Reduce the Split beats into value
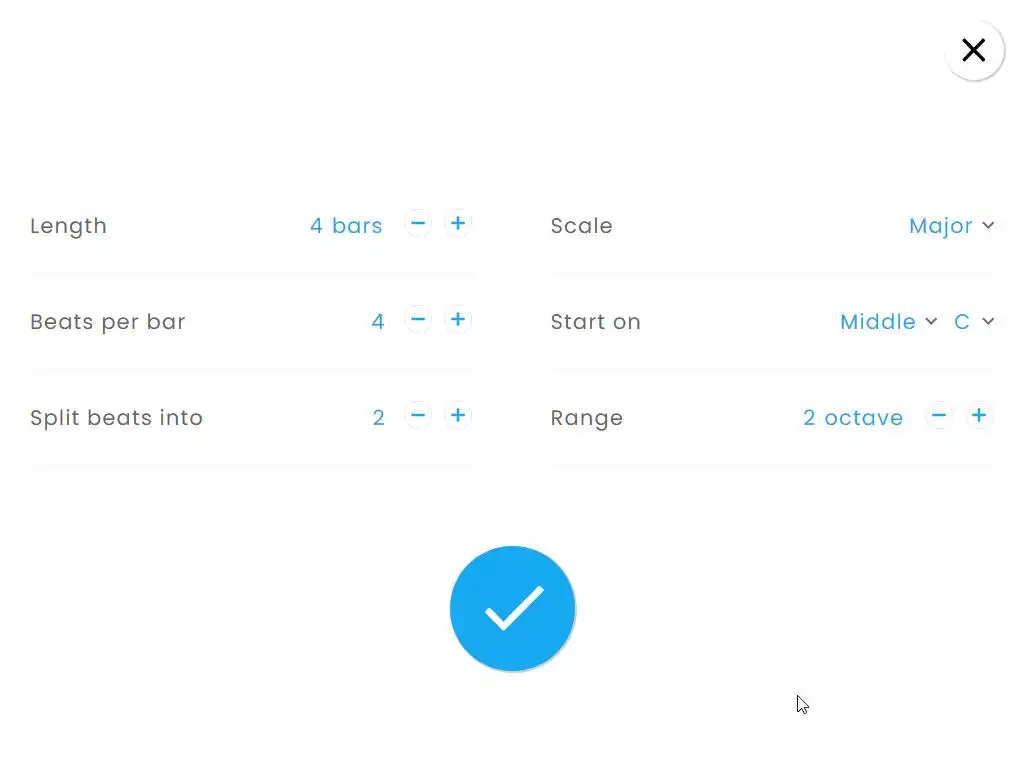The image size is (1024, 768). 418,416
